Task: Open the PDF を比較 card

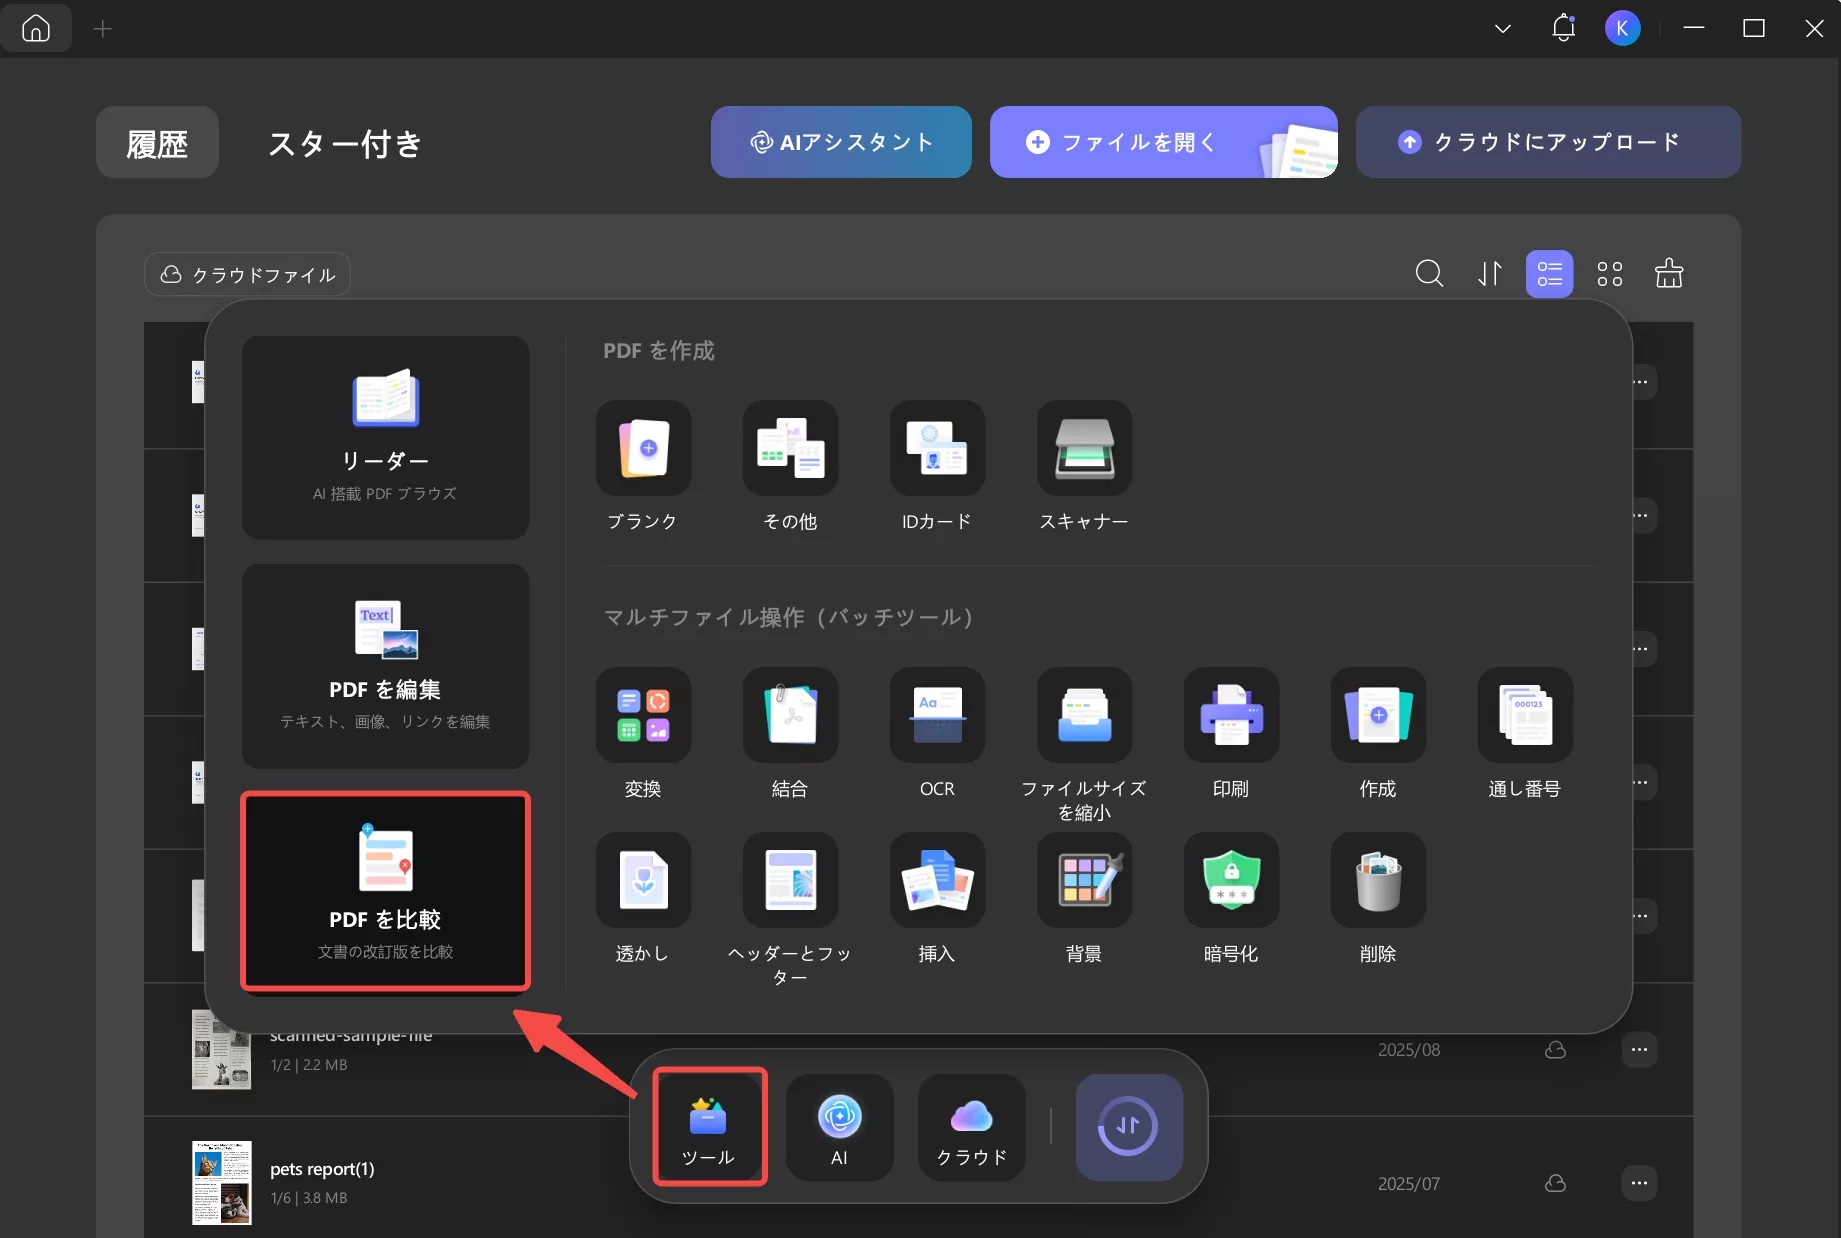Action: click(385, 891)
